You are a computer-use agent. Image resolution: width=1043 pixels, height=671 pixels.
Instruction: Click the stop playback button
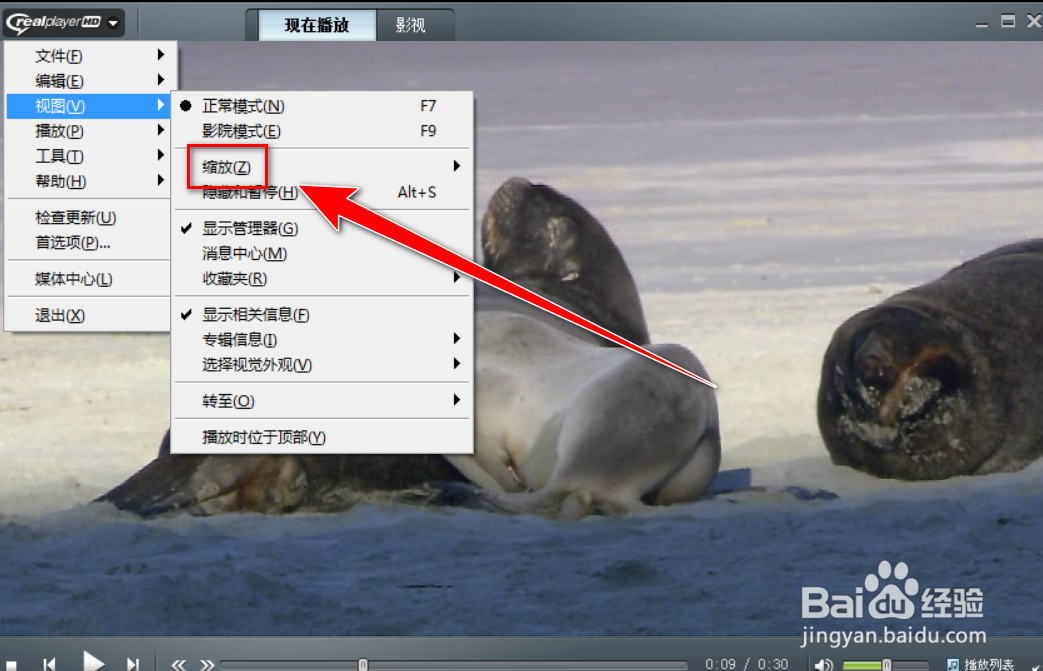pos(11,665)
